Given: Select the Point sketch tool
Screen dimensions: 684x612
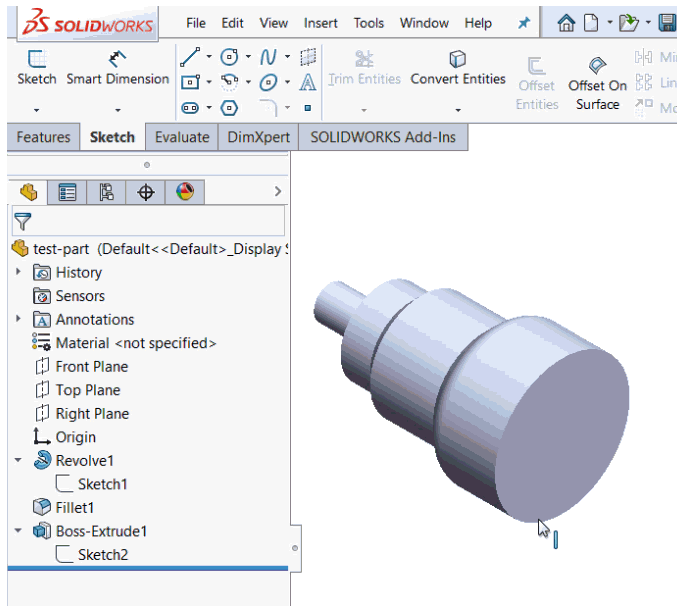Looking at the screenshot, I should pos(308,108).
